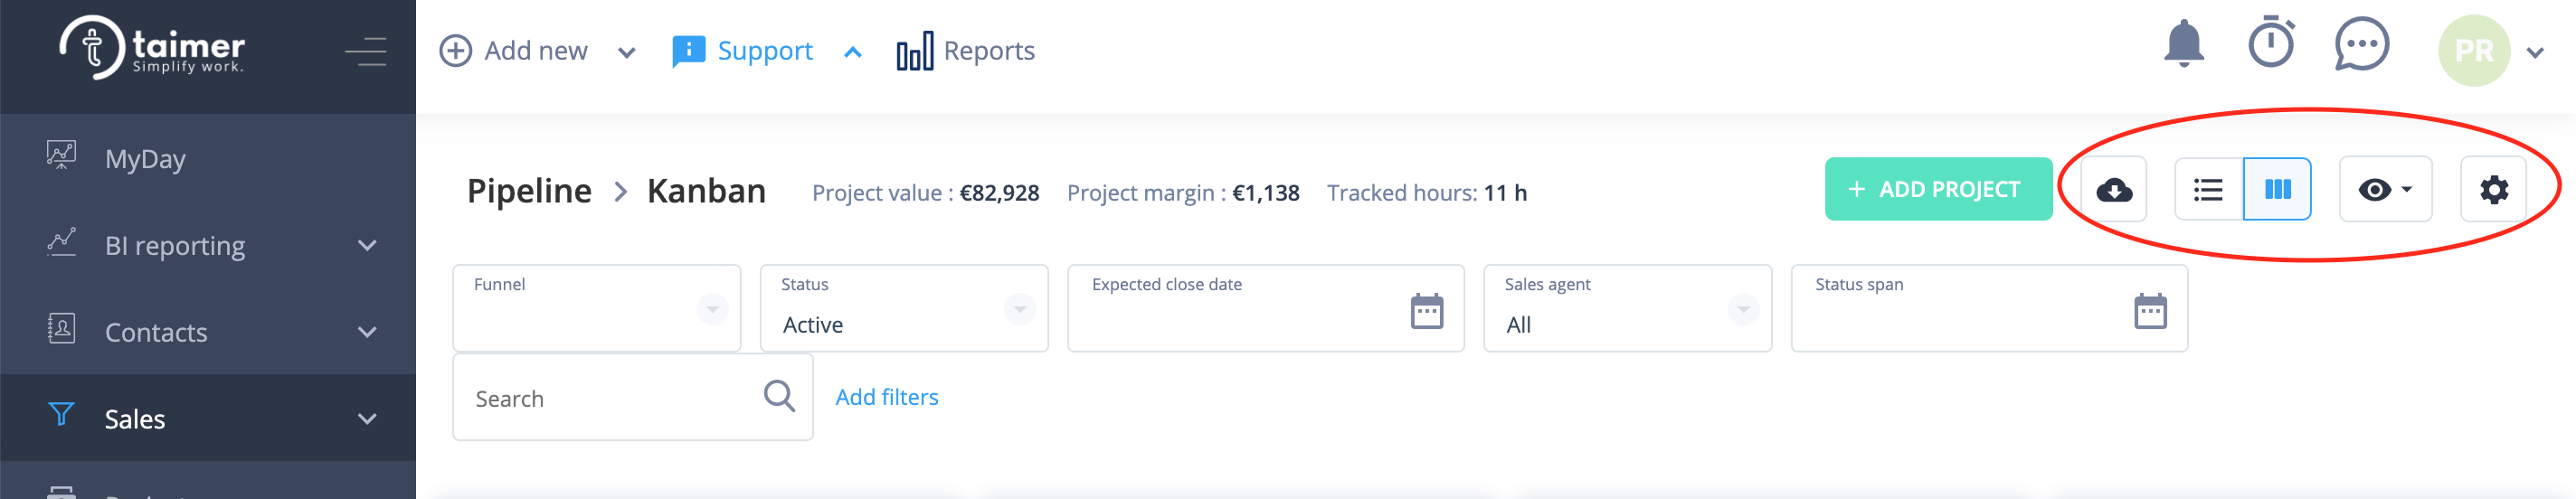Click the ADD PROJECT button
The height and width of the screenshot is (499, 2576).
point(1938,189)
